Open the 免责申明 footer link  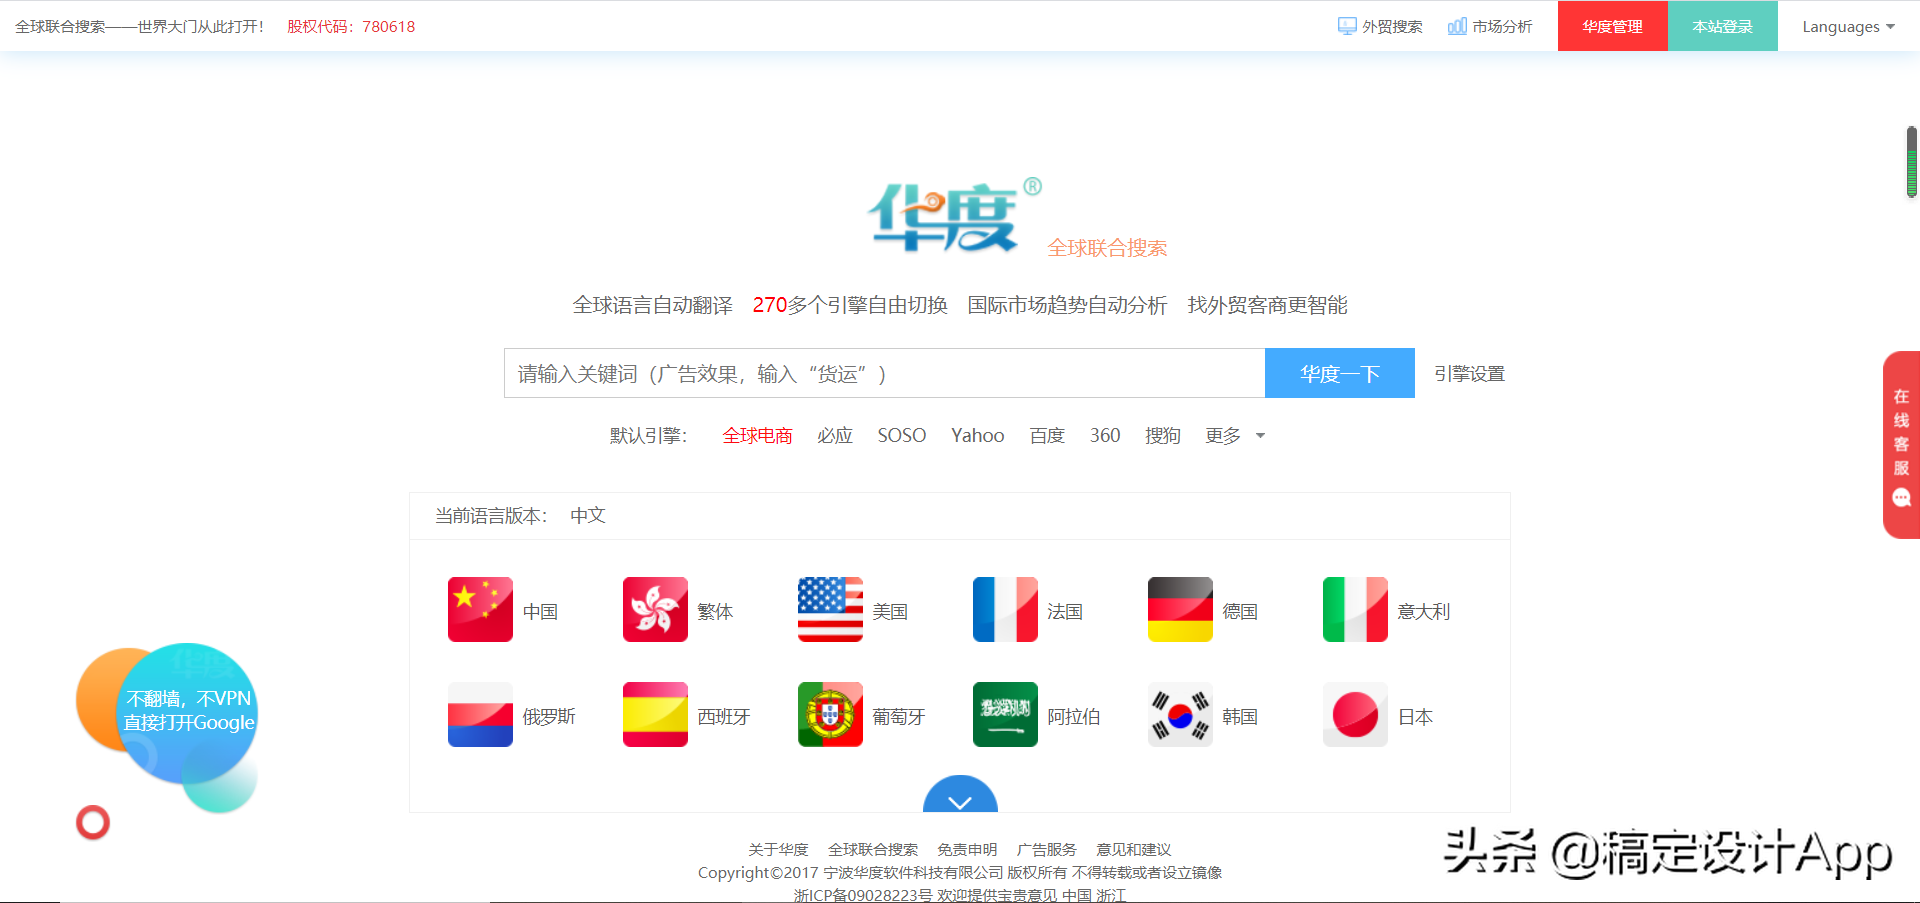(x=967, y=849)
